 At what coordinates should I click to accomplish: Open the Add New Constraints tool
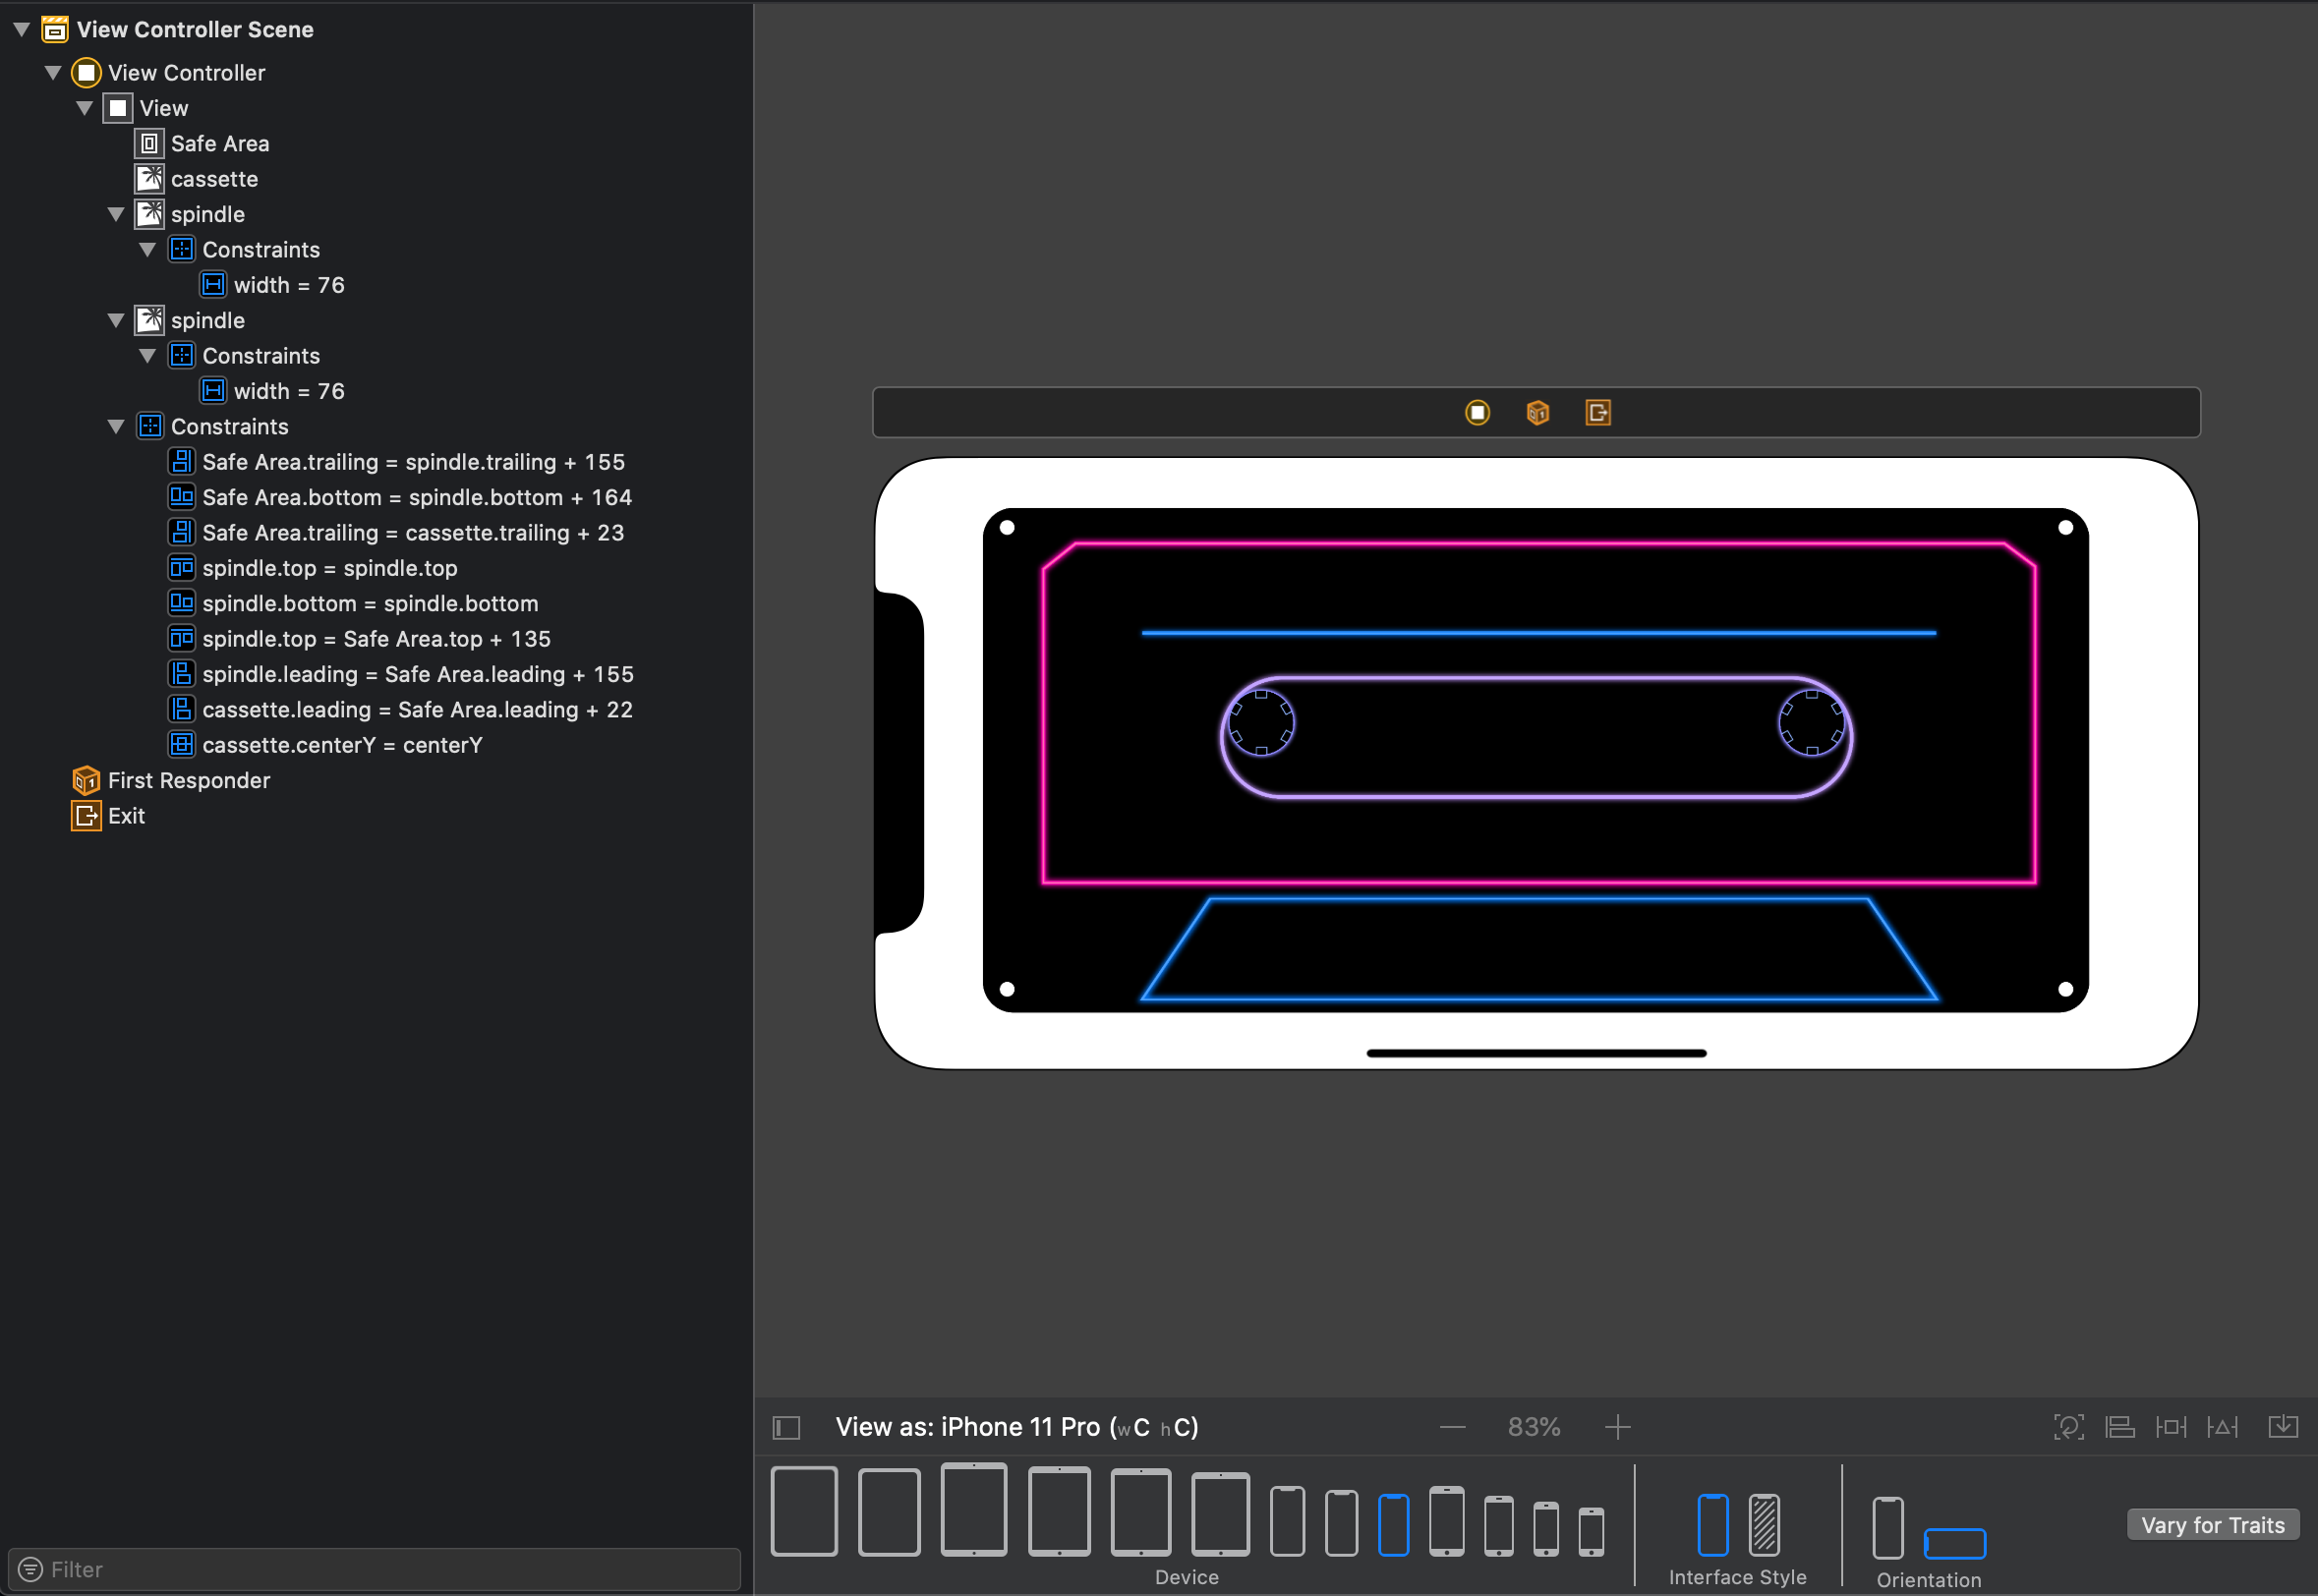click(2170, 1427)
